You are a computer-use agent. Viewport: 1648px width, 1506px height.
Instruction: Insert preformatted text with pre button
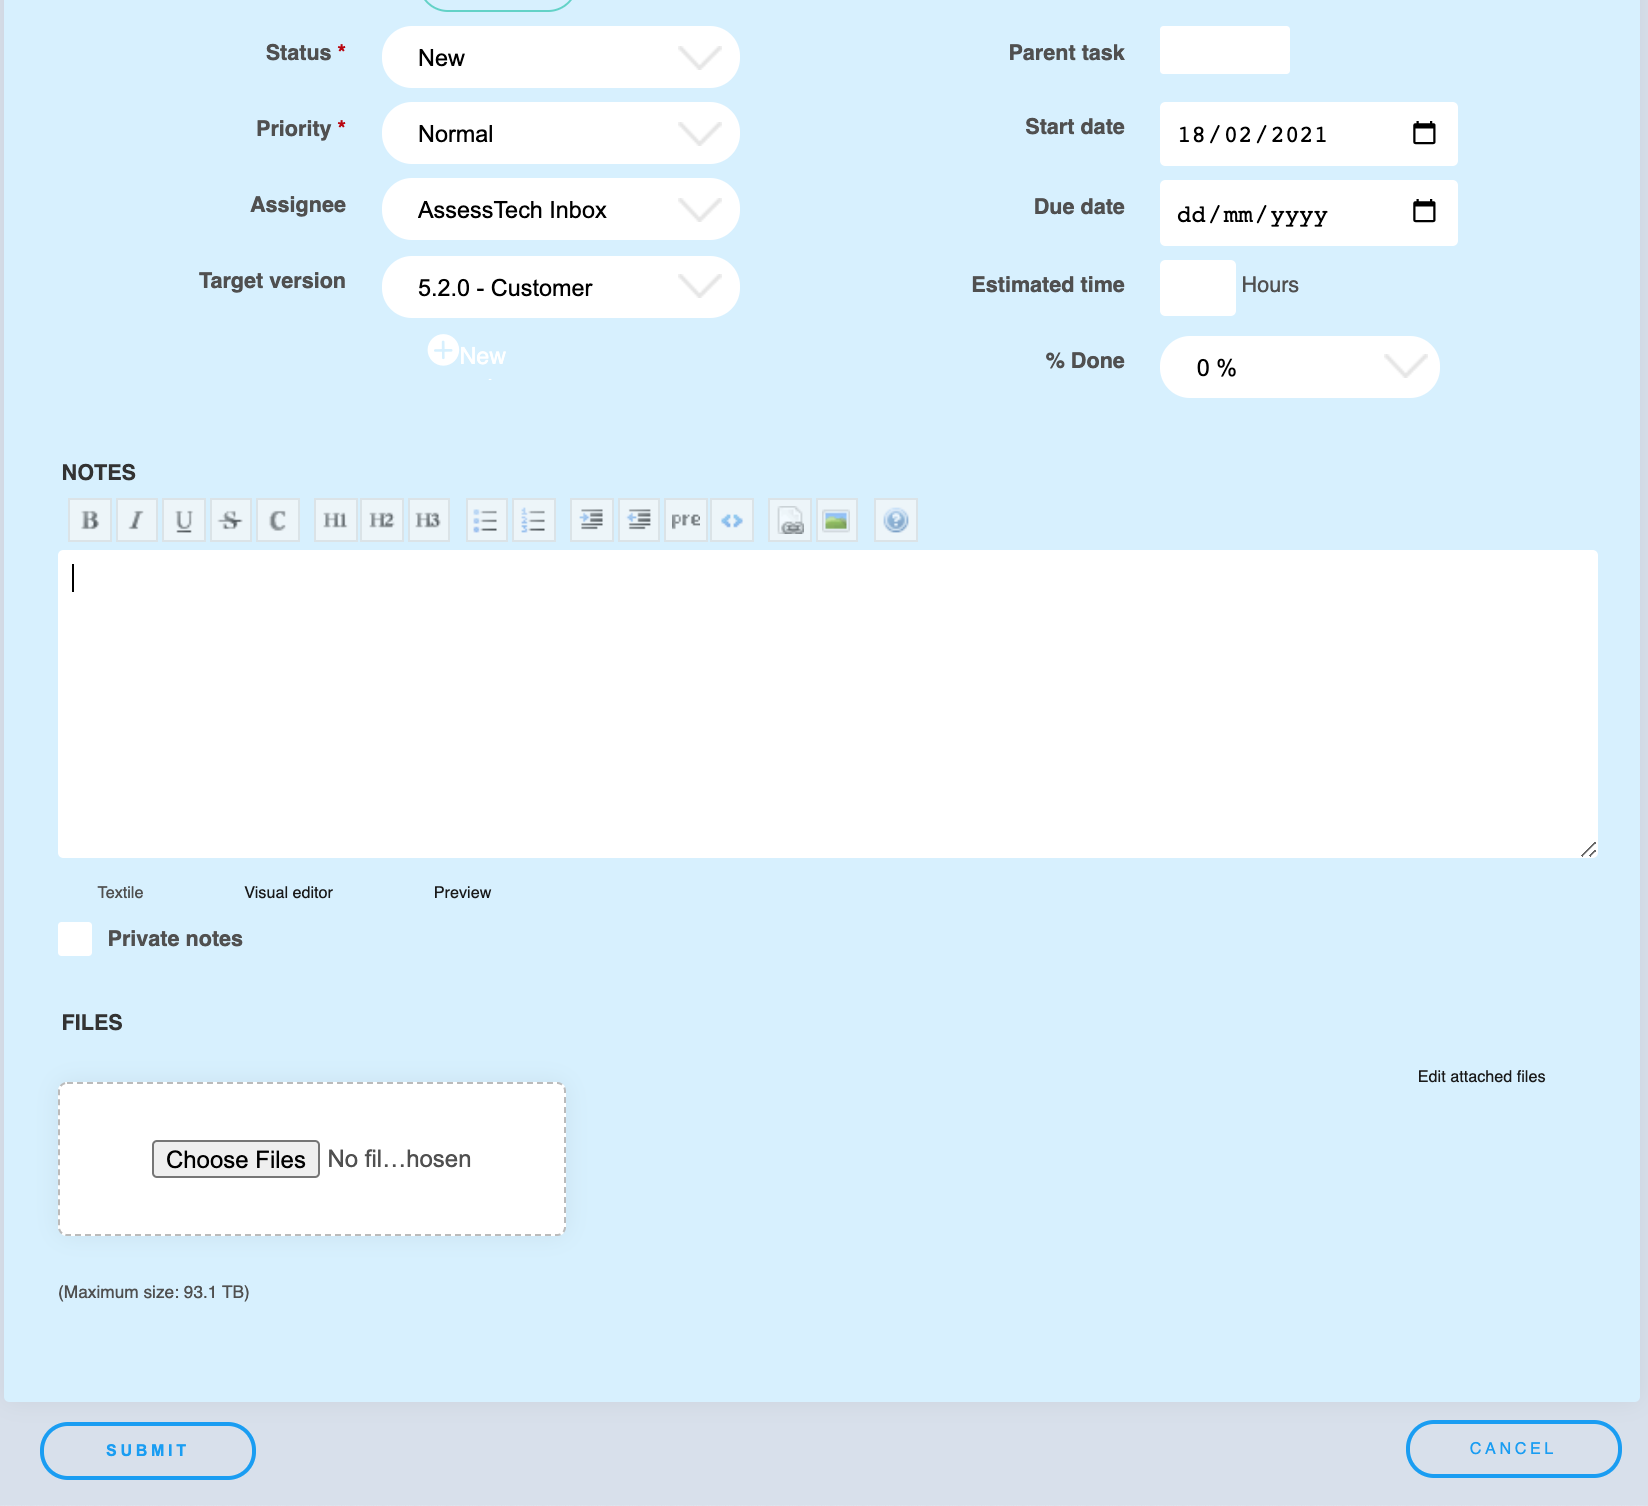[686, 520]
